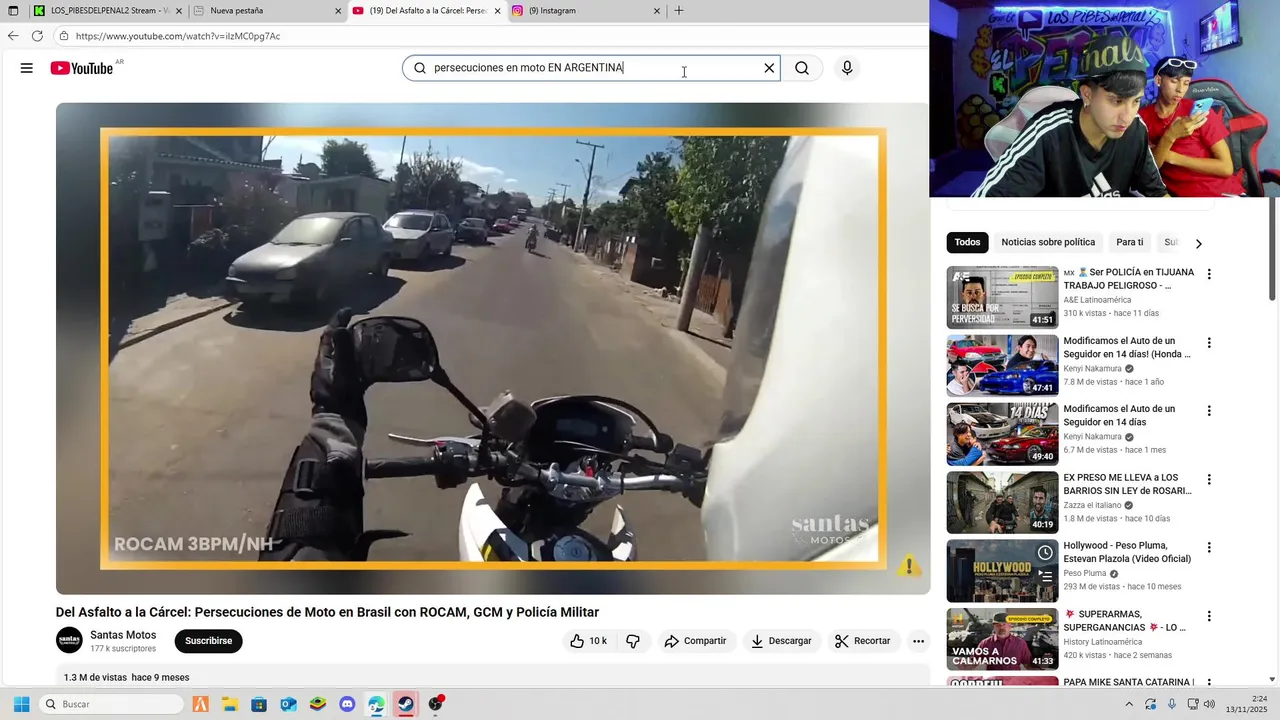Open more actions for the video (three dots)
Viewport: 1280px width, 720px height.
tap(918, 641)
